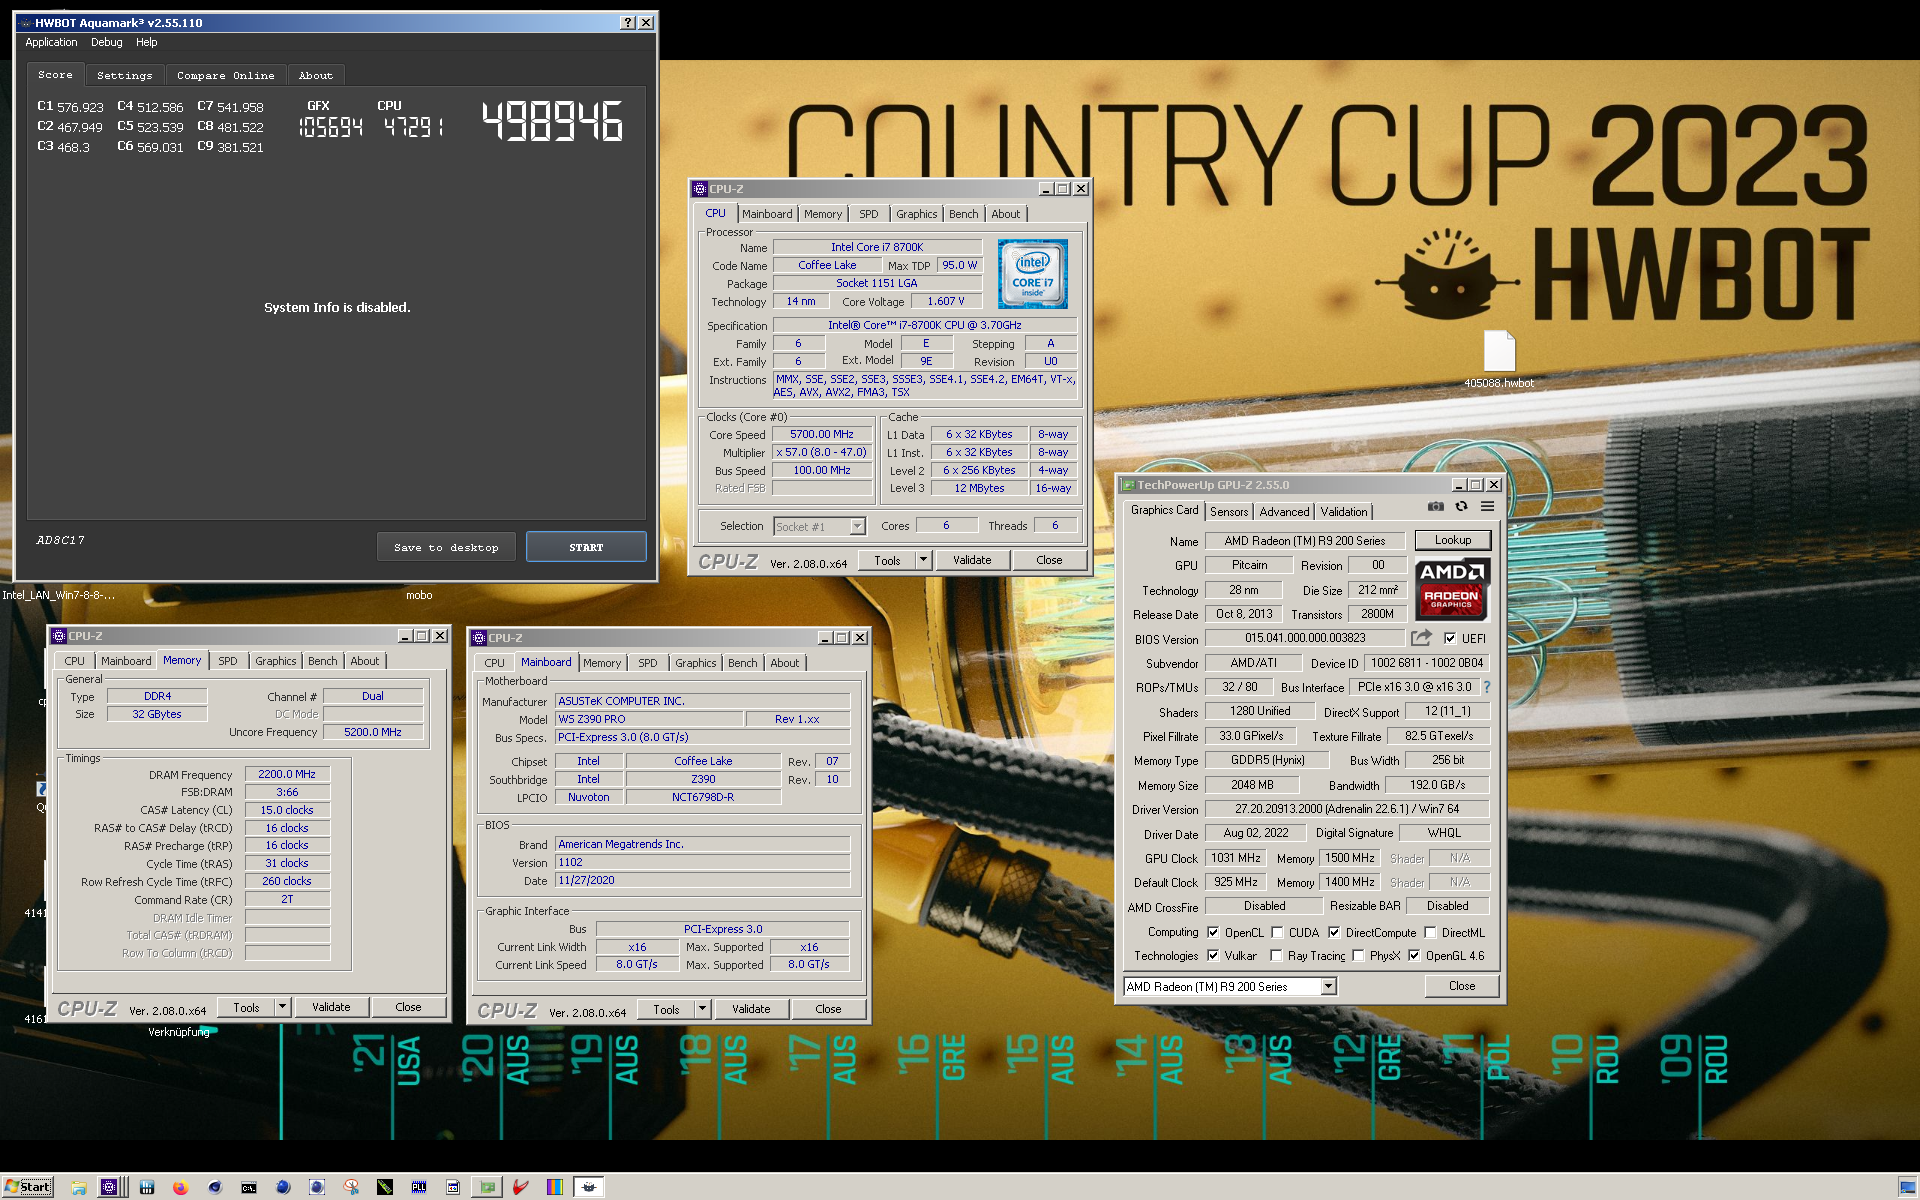The image size is (1920, 1200).
Task: Click the PLL taskbar icon
Action: pos(418,1187)
